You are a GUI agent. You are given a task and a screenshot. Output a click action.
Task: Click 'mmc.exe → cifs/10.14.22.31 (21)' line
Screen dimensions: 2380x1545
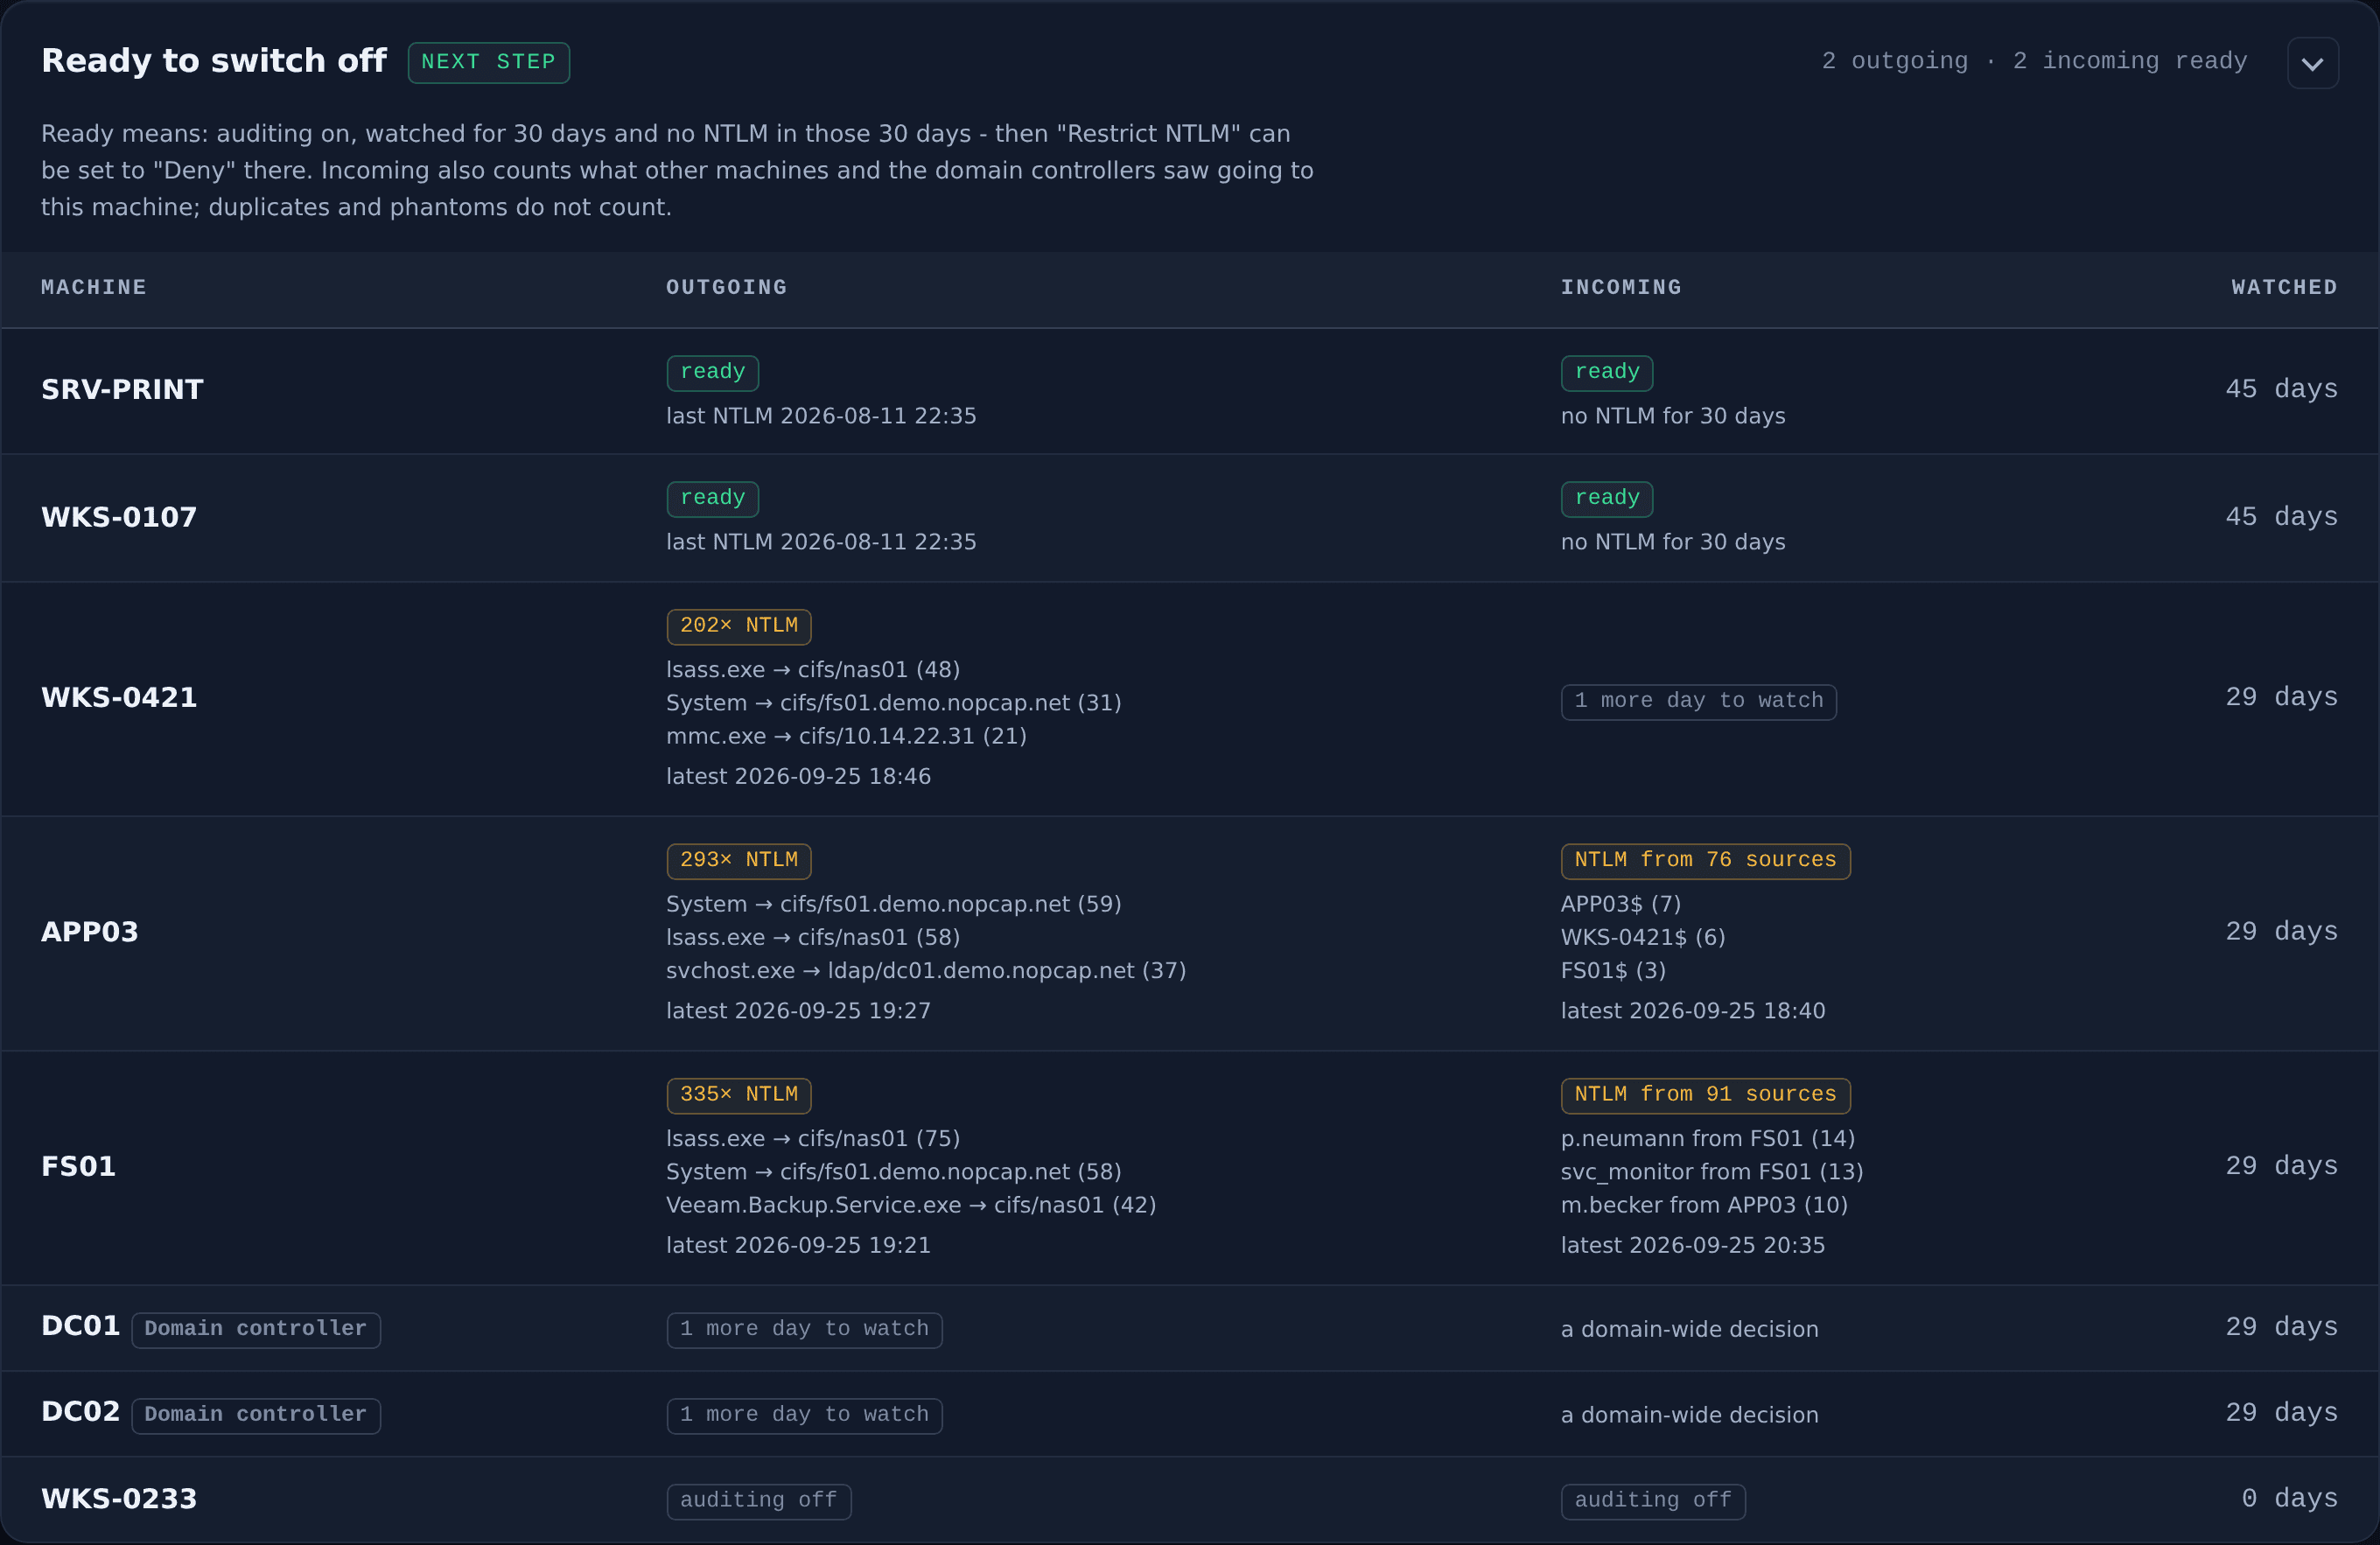(846, 737)
